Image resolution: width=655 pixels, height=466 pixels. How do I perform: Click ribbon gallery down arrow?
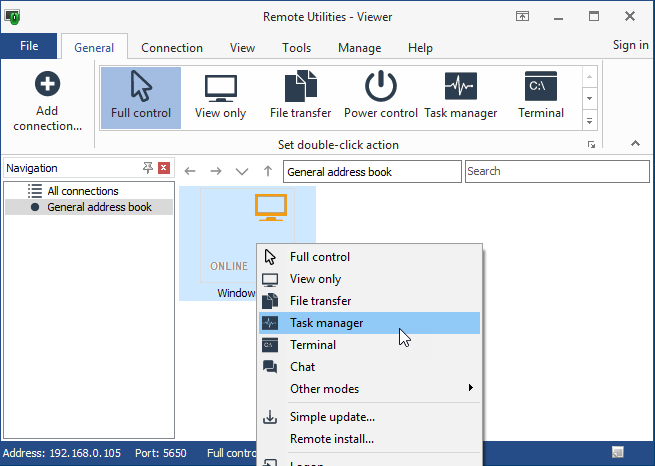[x=589, y=99]
